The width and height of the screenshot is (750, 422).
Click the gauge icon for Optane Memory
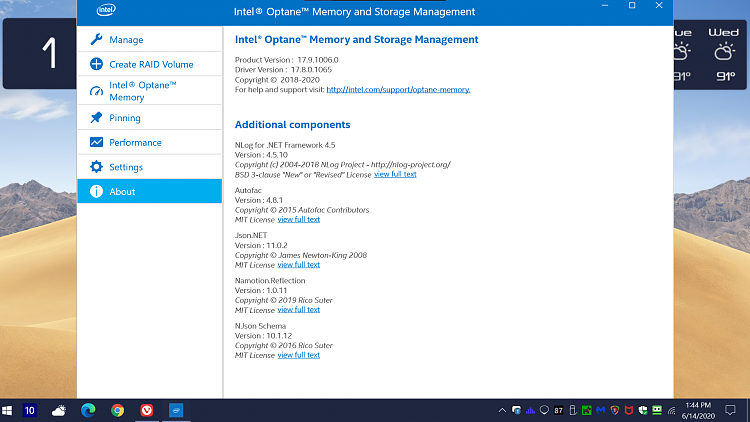96,91
